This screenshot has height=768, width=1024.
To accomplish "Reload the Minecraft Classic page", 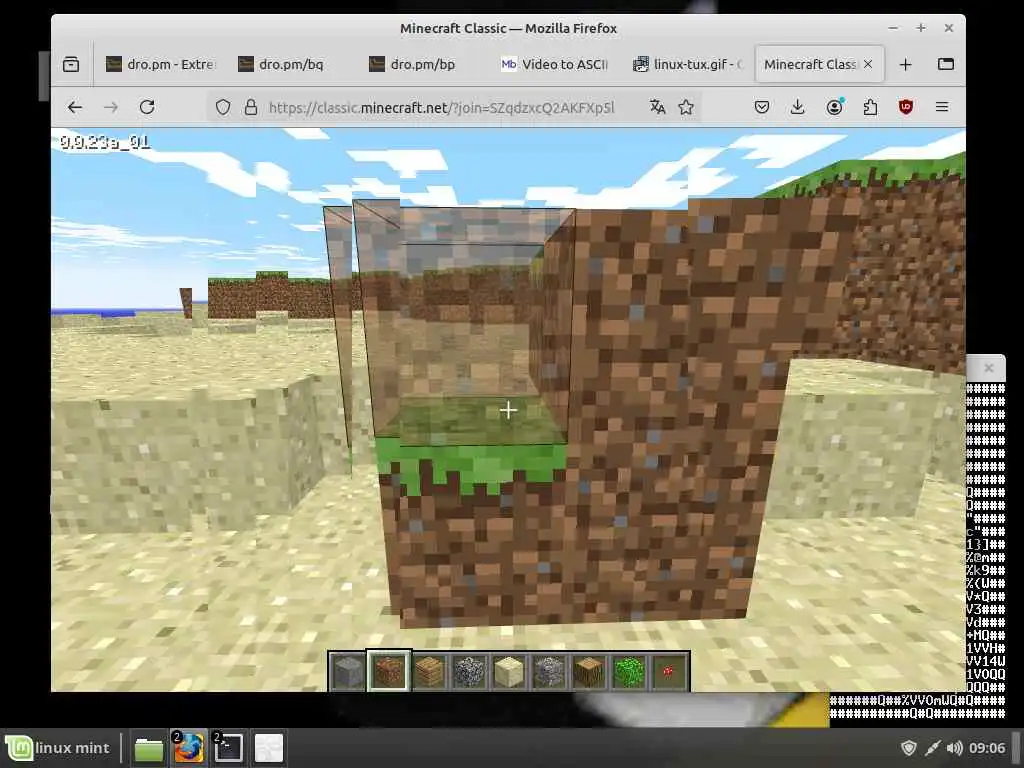I will click(147, 107).
